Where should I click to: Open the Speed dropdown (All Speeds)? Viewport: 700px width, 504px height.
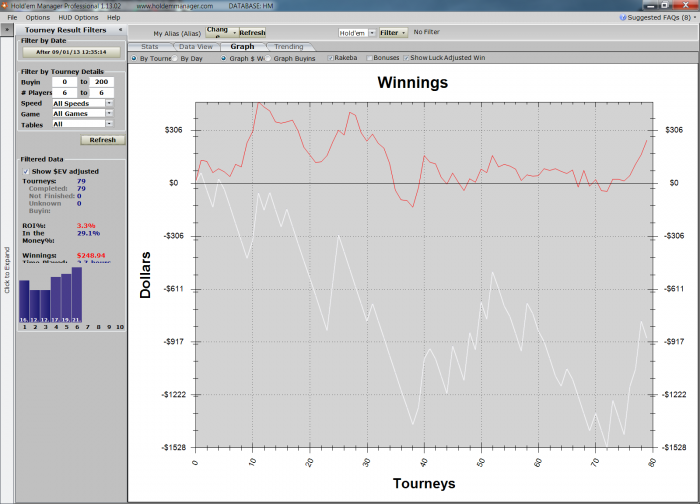tap(109, 103)
